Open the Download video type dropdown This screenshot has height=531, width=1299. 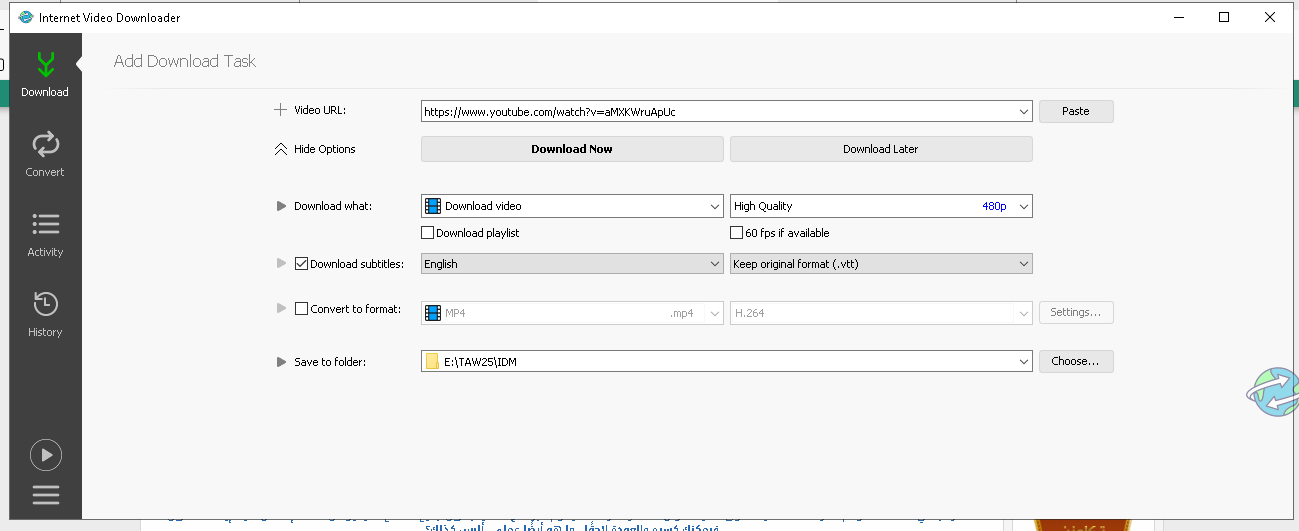coord(571,206)
